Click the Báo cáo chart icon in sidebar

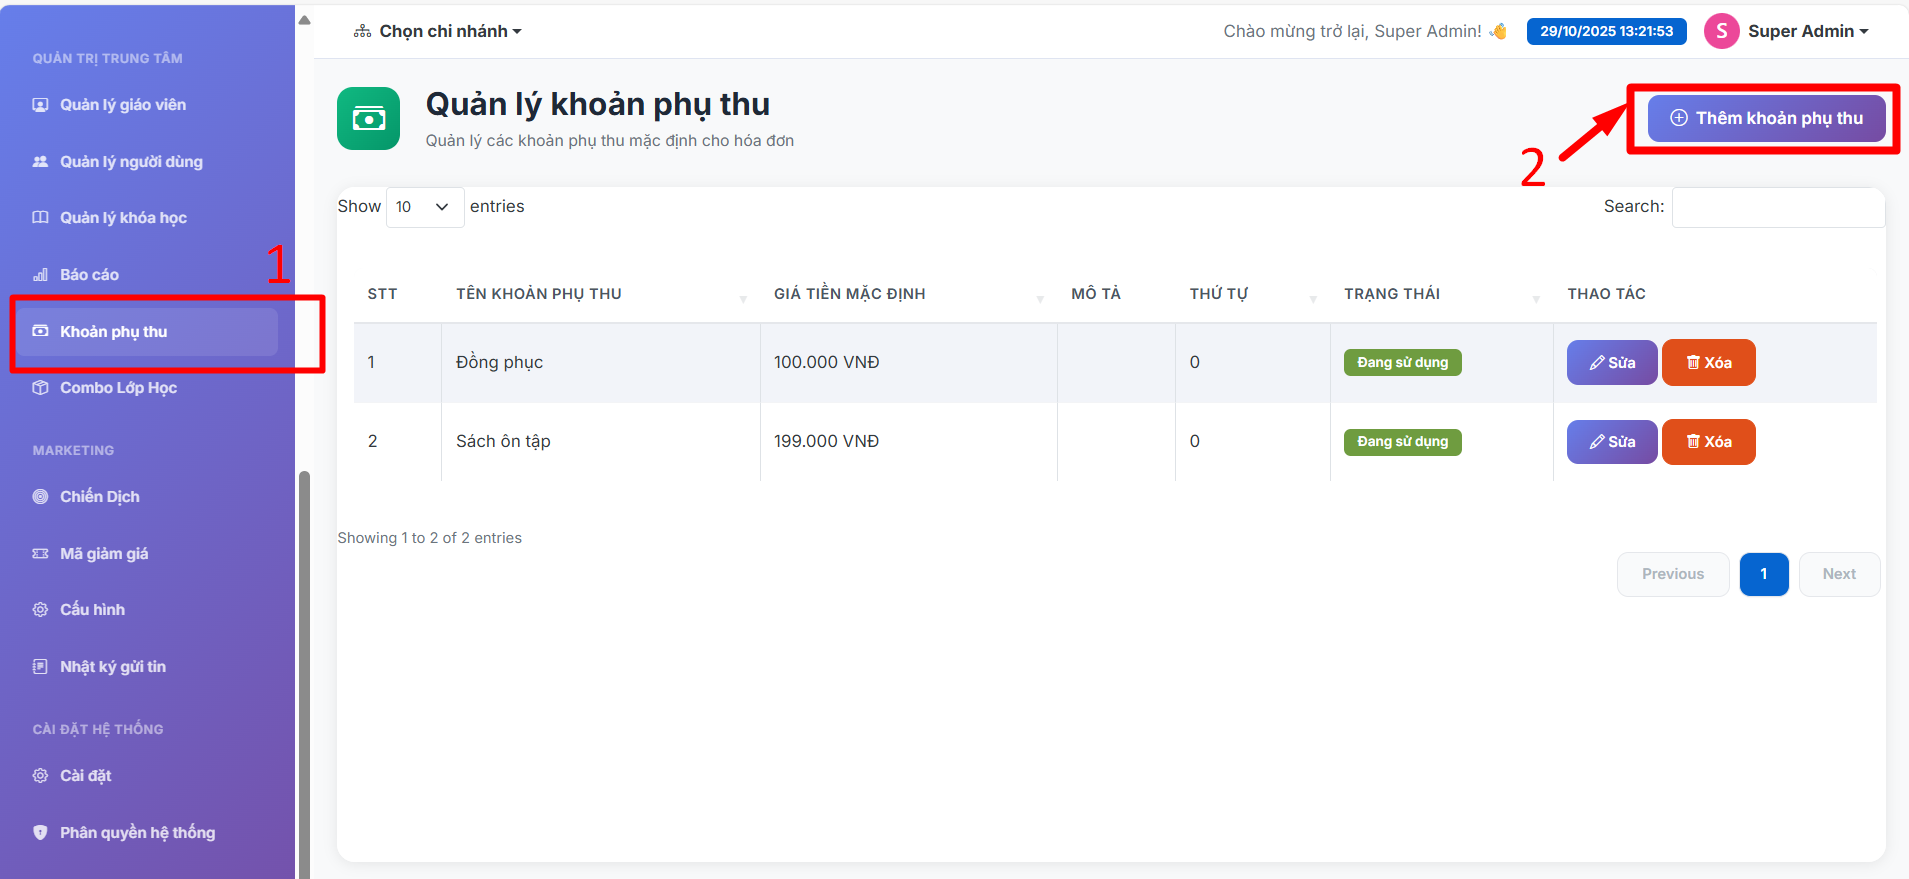(40, 275)
